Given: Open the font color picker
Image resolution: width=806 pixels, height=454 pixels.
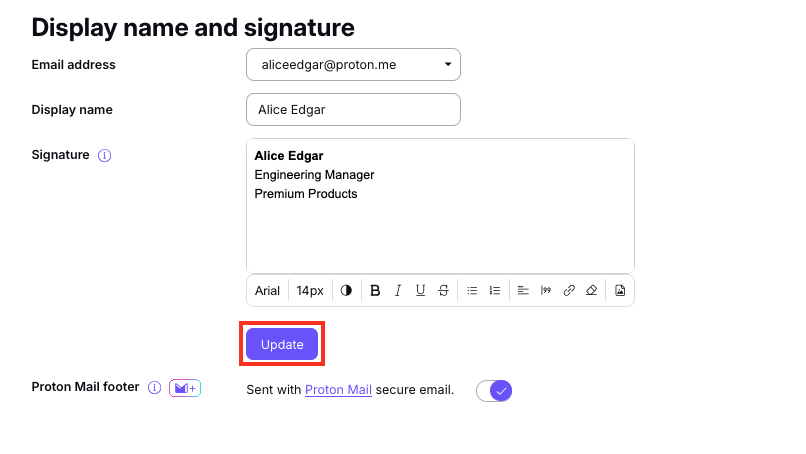Looking at the screenshot, I should pyautogui.click(x=346, y=291).
